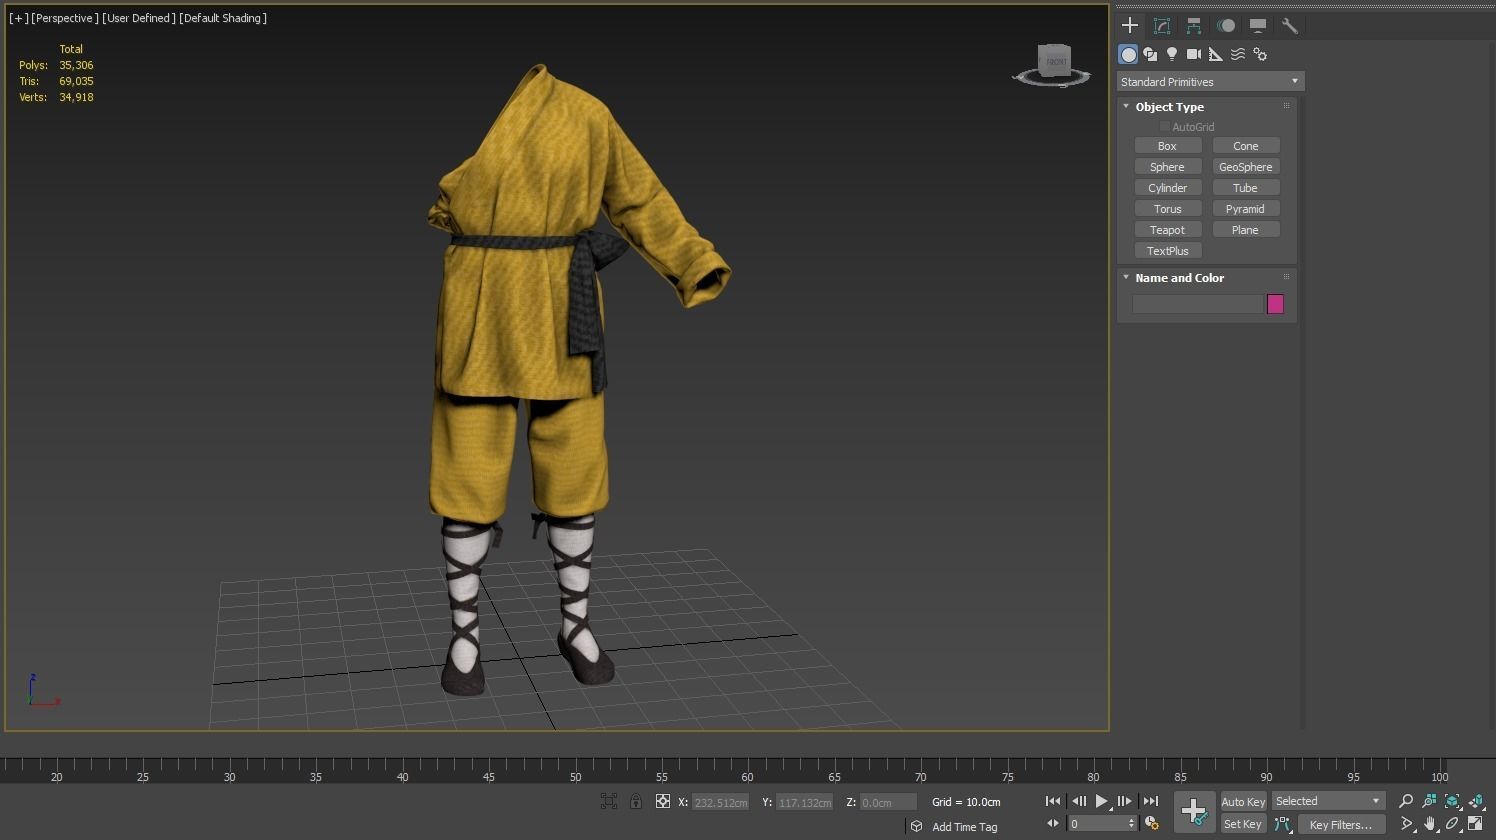
Task: Click Zoom Extents Selected icon
Action: (x=1452, y=801)
